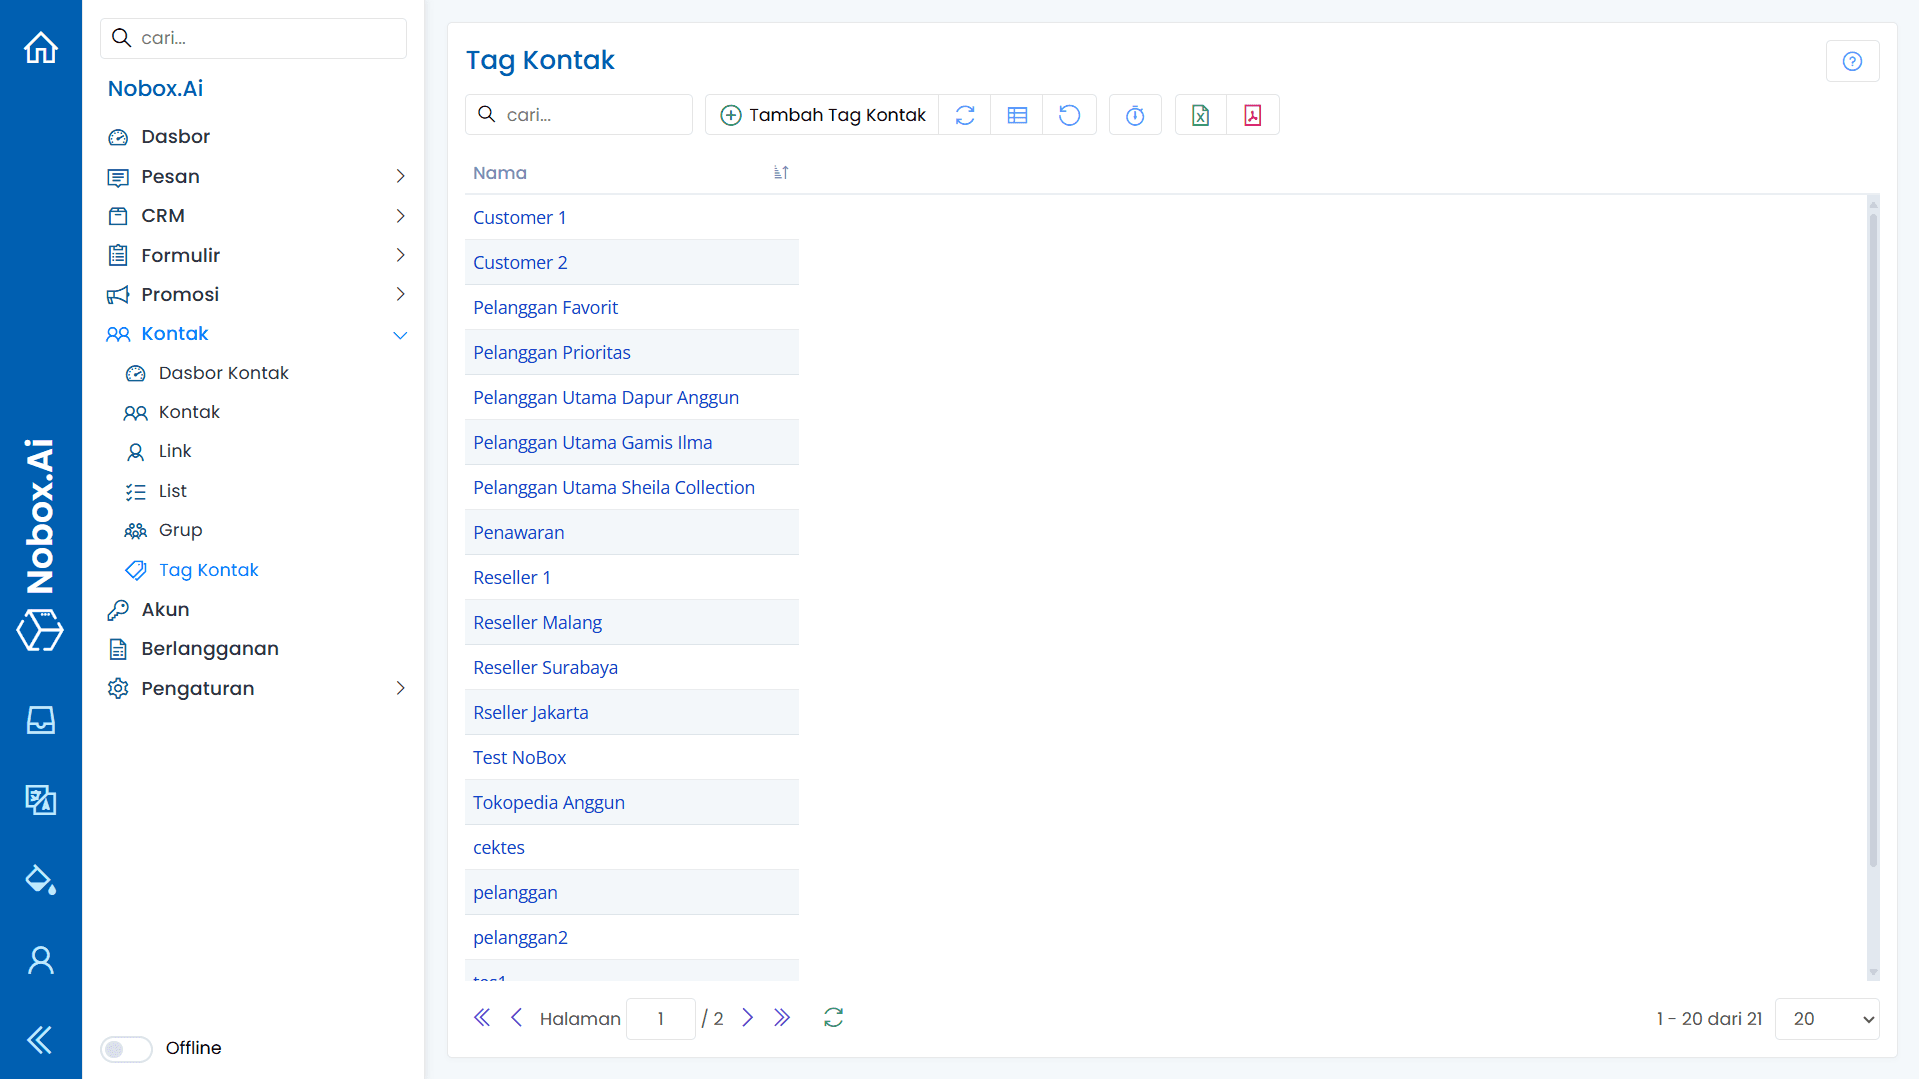Export tag list to Excel

click(1200, 115)
